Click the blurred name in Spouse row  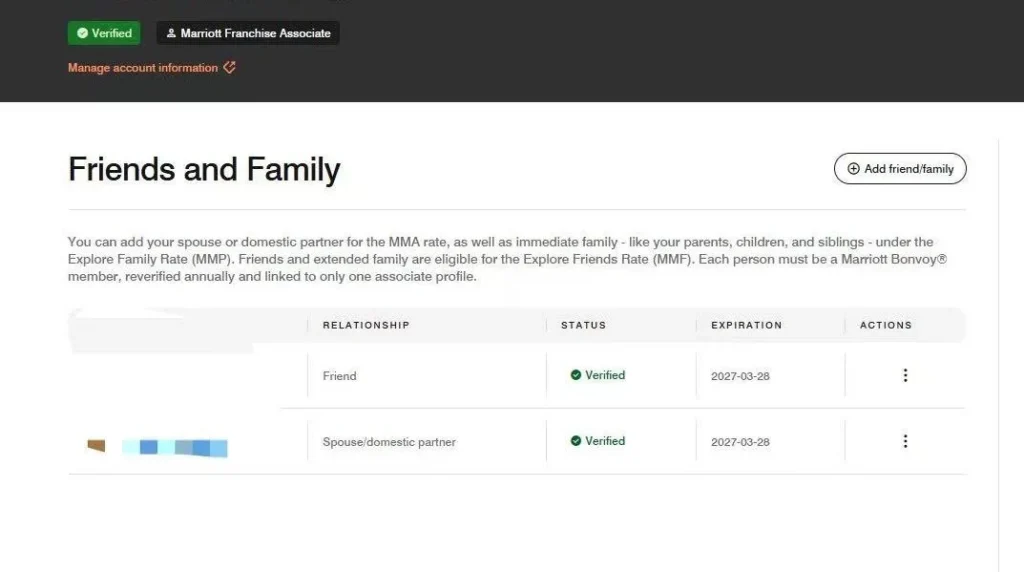pos(157,447)
